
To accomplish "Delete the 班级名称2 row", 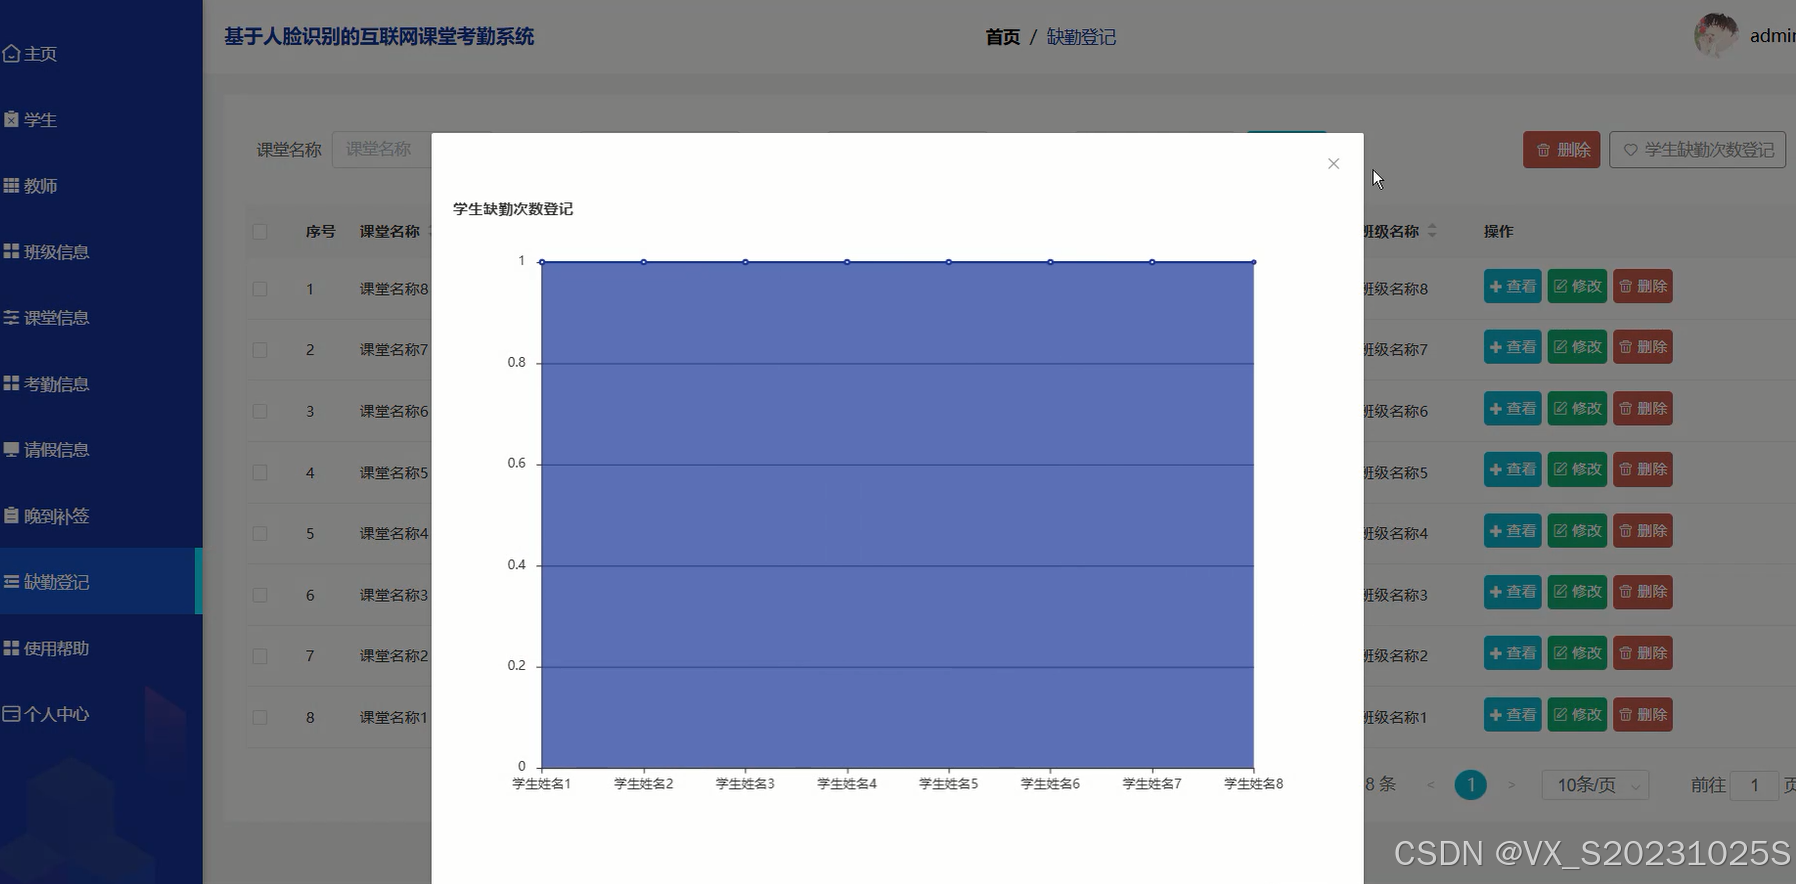I will [x=1642, y=654].
